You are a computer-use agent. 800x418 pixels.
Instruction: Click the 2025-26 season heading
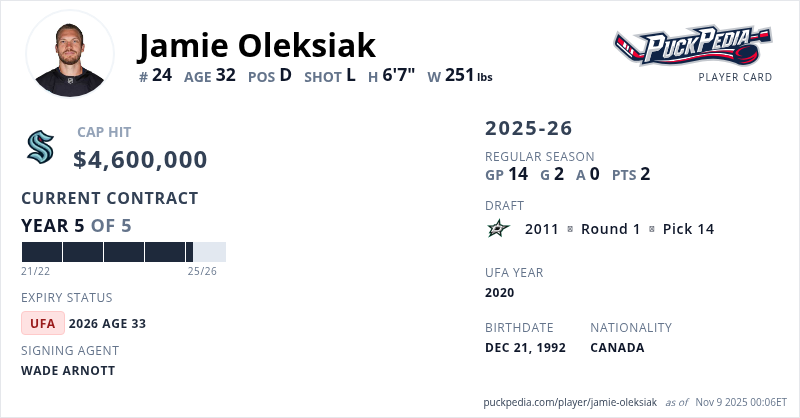pyautogui.click(x=529, y=128)
